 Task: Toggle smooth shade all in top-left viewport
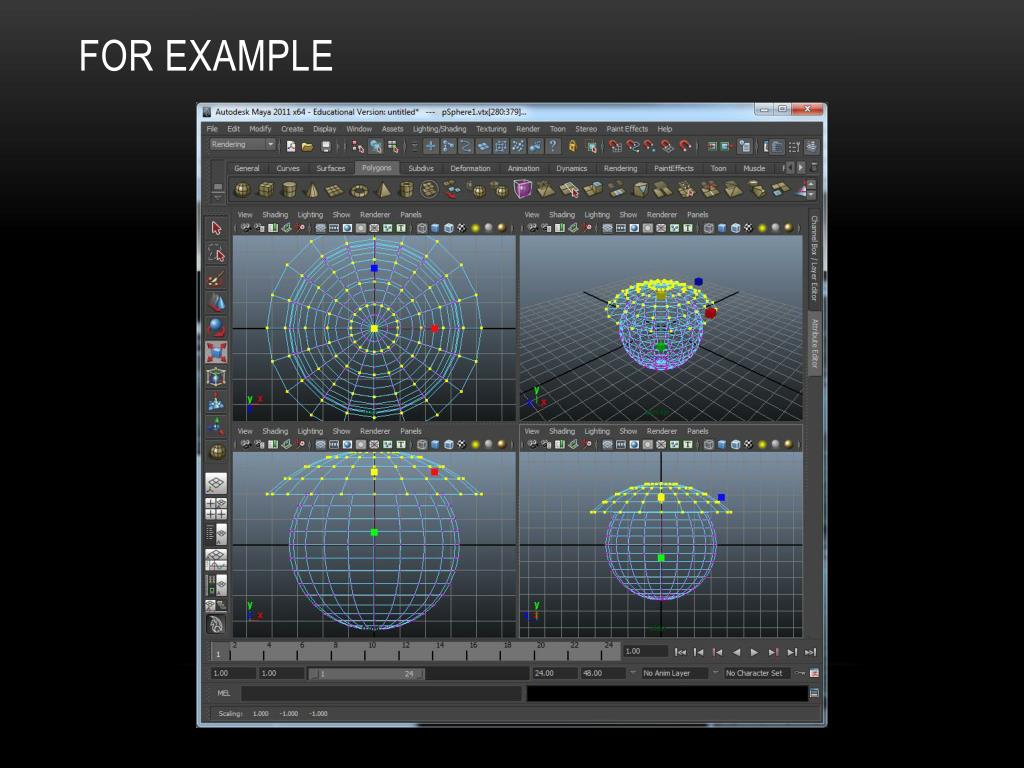(435, 228)
